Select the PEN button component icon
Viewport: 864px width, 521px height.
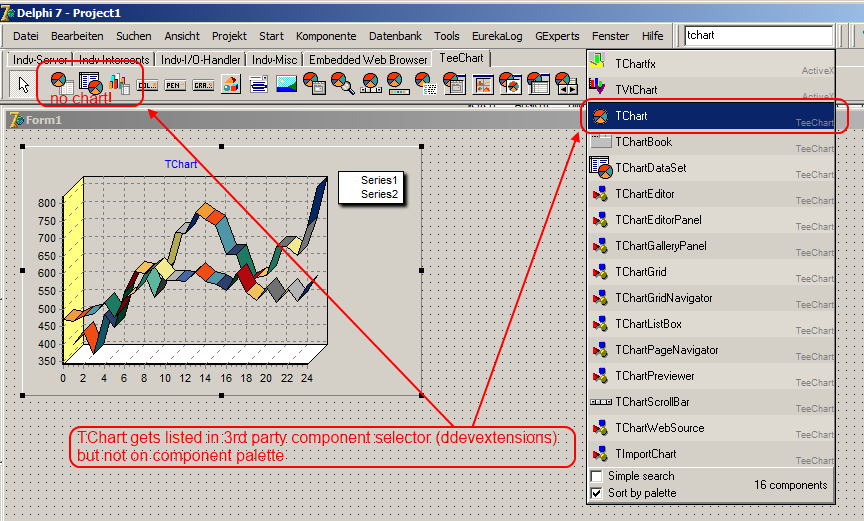(x=175, y=85)
